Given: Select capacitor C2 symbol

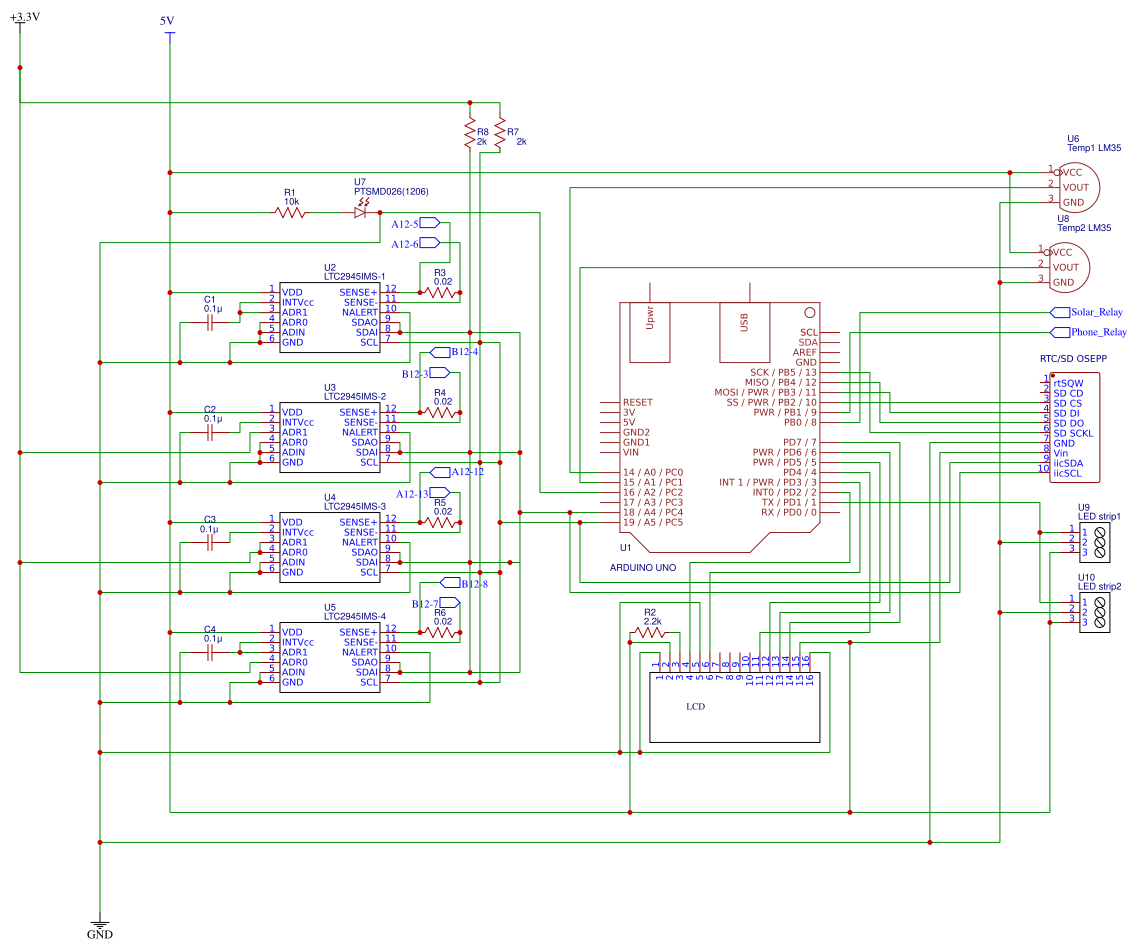Looking at the screenshot, I should point(210,433).
